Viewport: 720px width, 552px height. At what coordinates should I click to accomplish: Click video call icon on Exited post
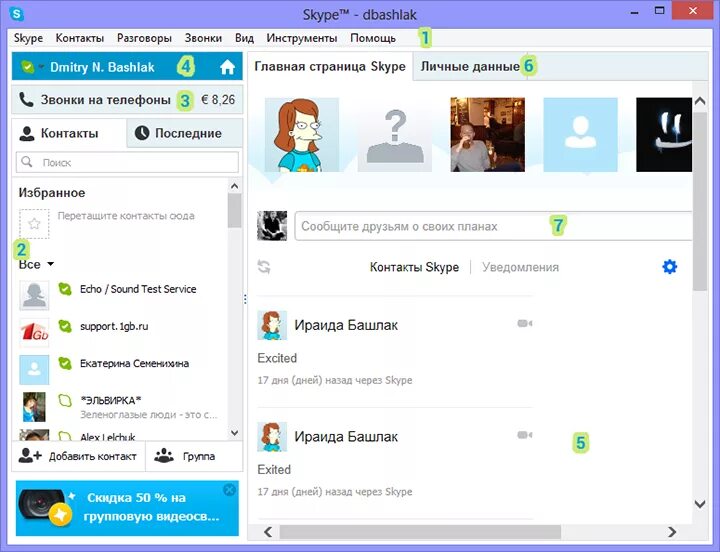tap(525, 435)
